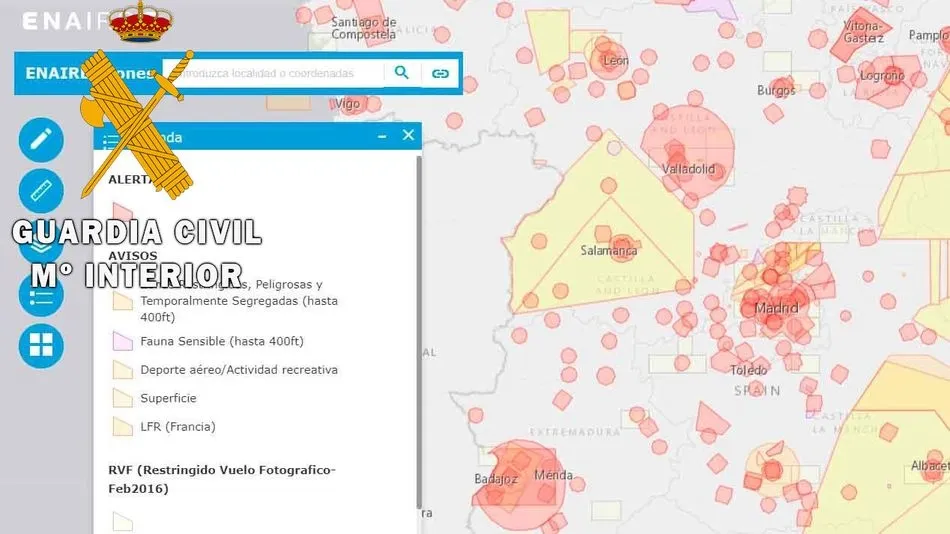Click the Deporte aéreo/Actividad recreativa swatch
Viewport: 950px width, 534px height.
(x=123, y=370)
